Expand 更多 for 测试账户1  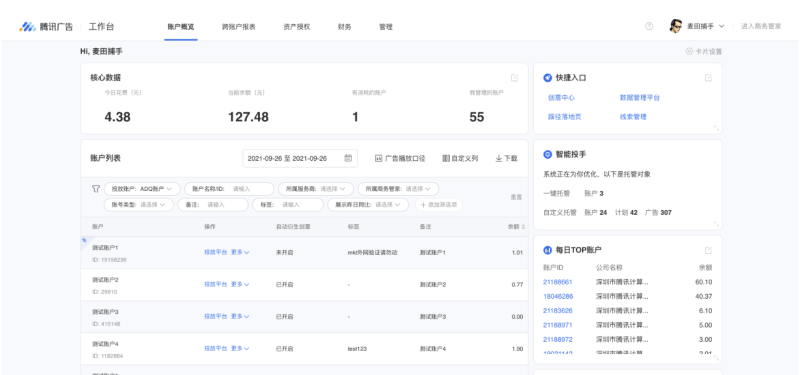(x=240, y=252)
